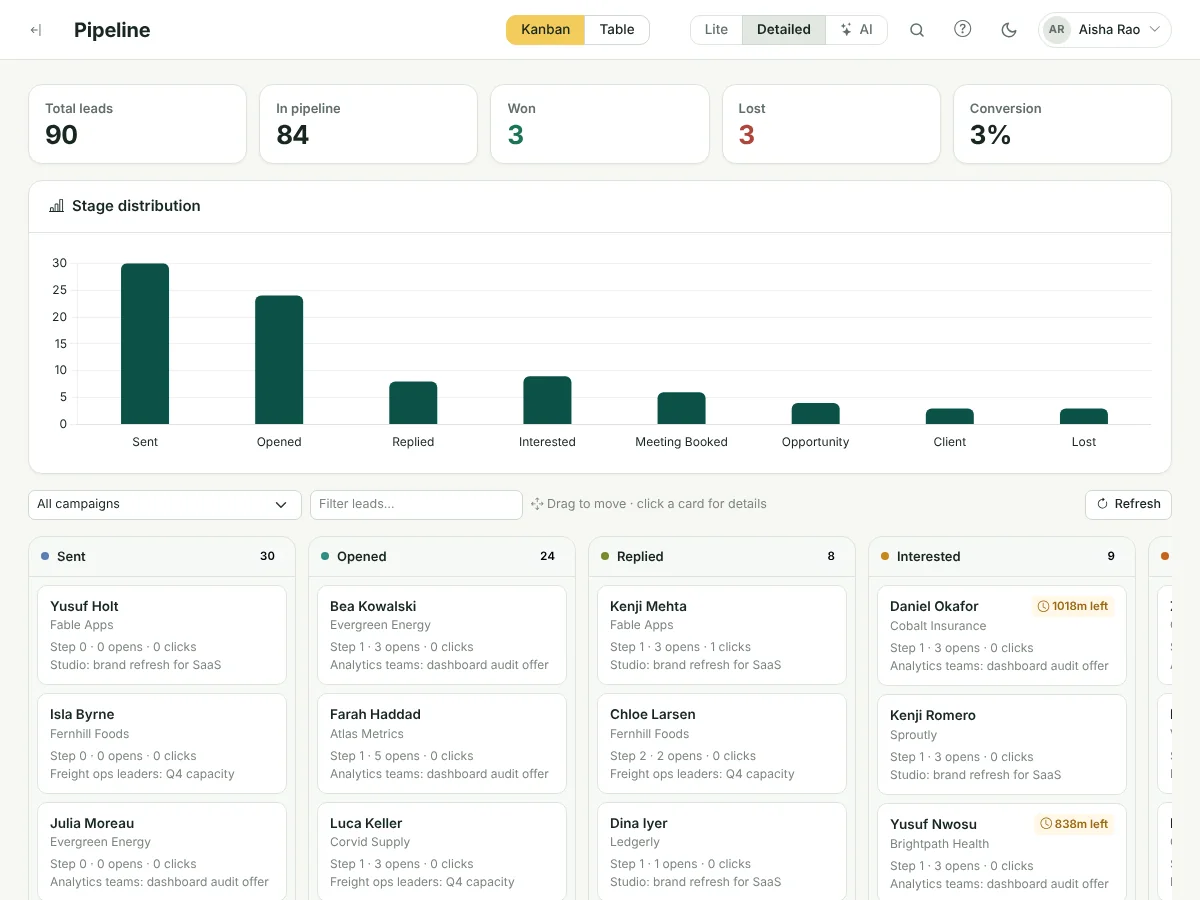Click the drag-to-move arrows icon
Viewport: 1200px width, 900px height.
point(537,504)
